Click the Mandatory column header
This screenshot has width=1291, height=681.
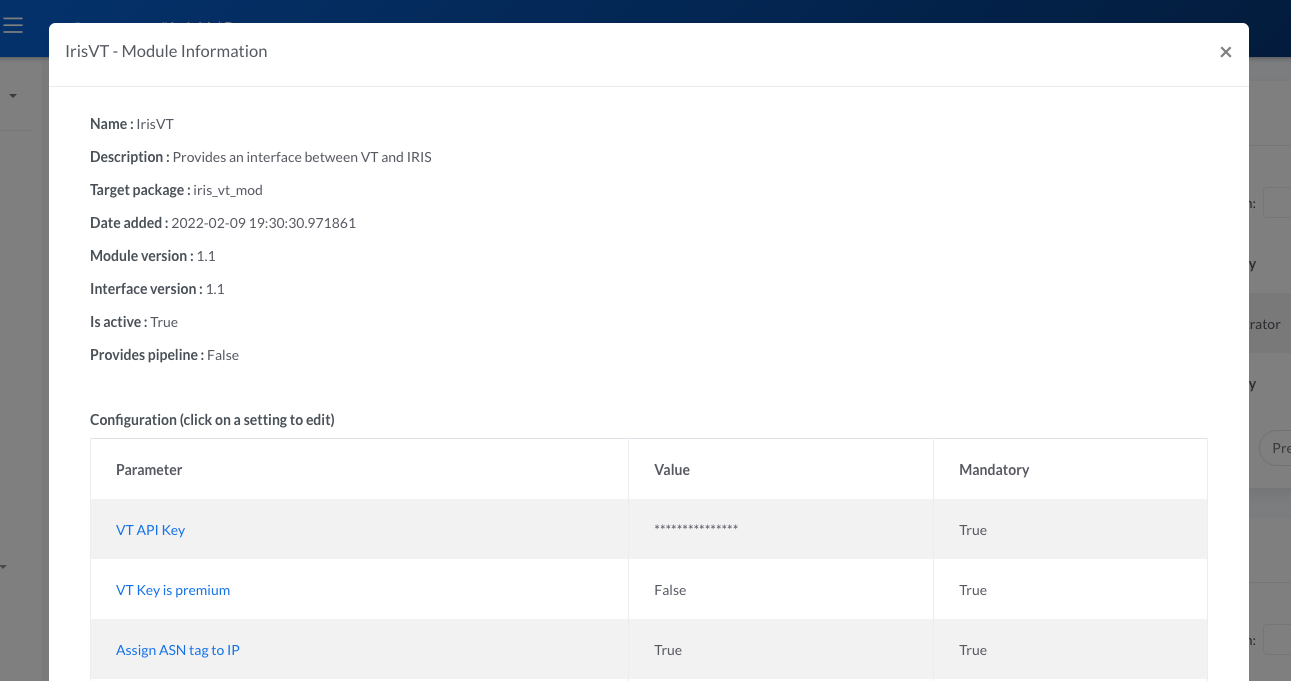(x=993, y=469)
